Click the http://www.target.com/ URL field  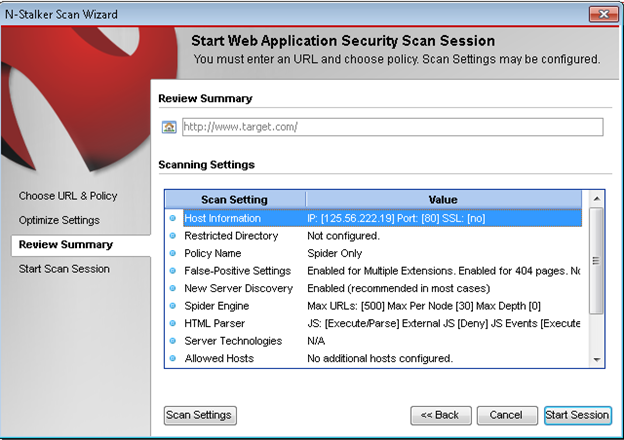click(390, 127)
